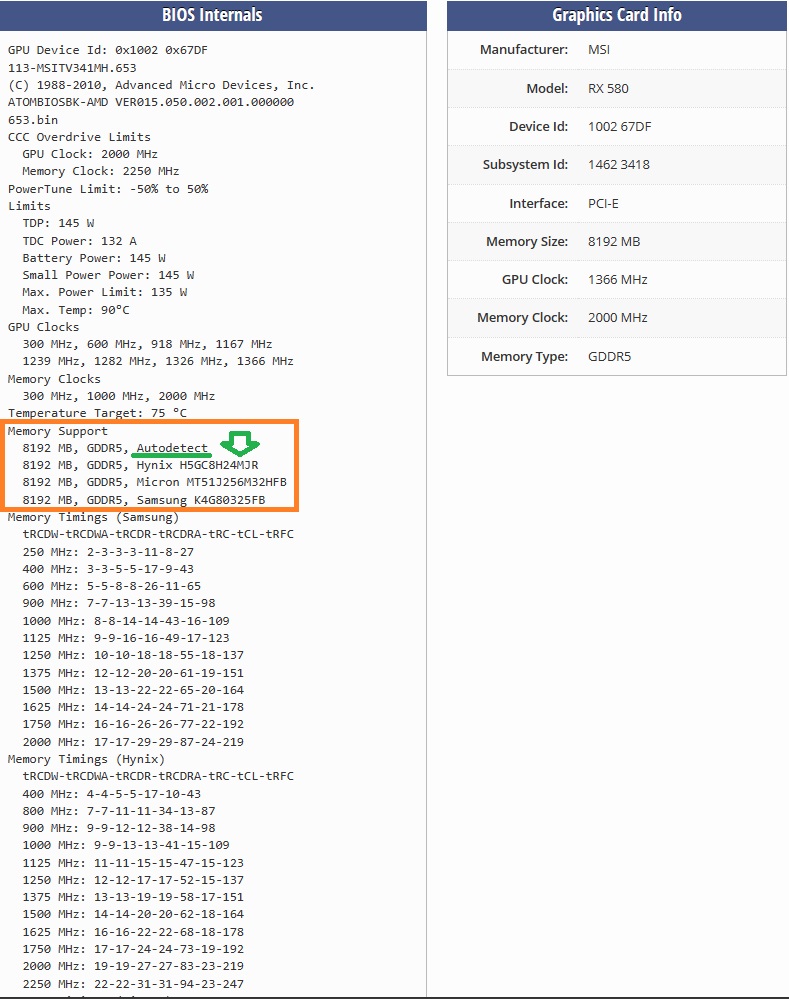Viewport: 789px width, 999px height.
Task: Select the Micron MT51J256M32HFB memory entry
Action: click(x=154, y=482)
